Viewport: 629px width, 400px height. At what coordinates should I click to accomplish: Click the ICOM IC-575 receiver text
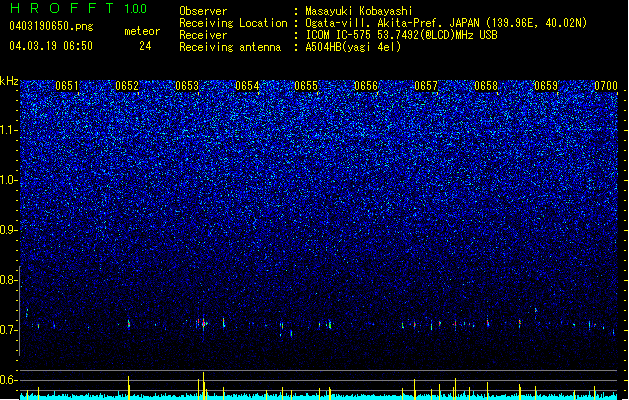401,35
